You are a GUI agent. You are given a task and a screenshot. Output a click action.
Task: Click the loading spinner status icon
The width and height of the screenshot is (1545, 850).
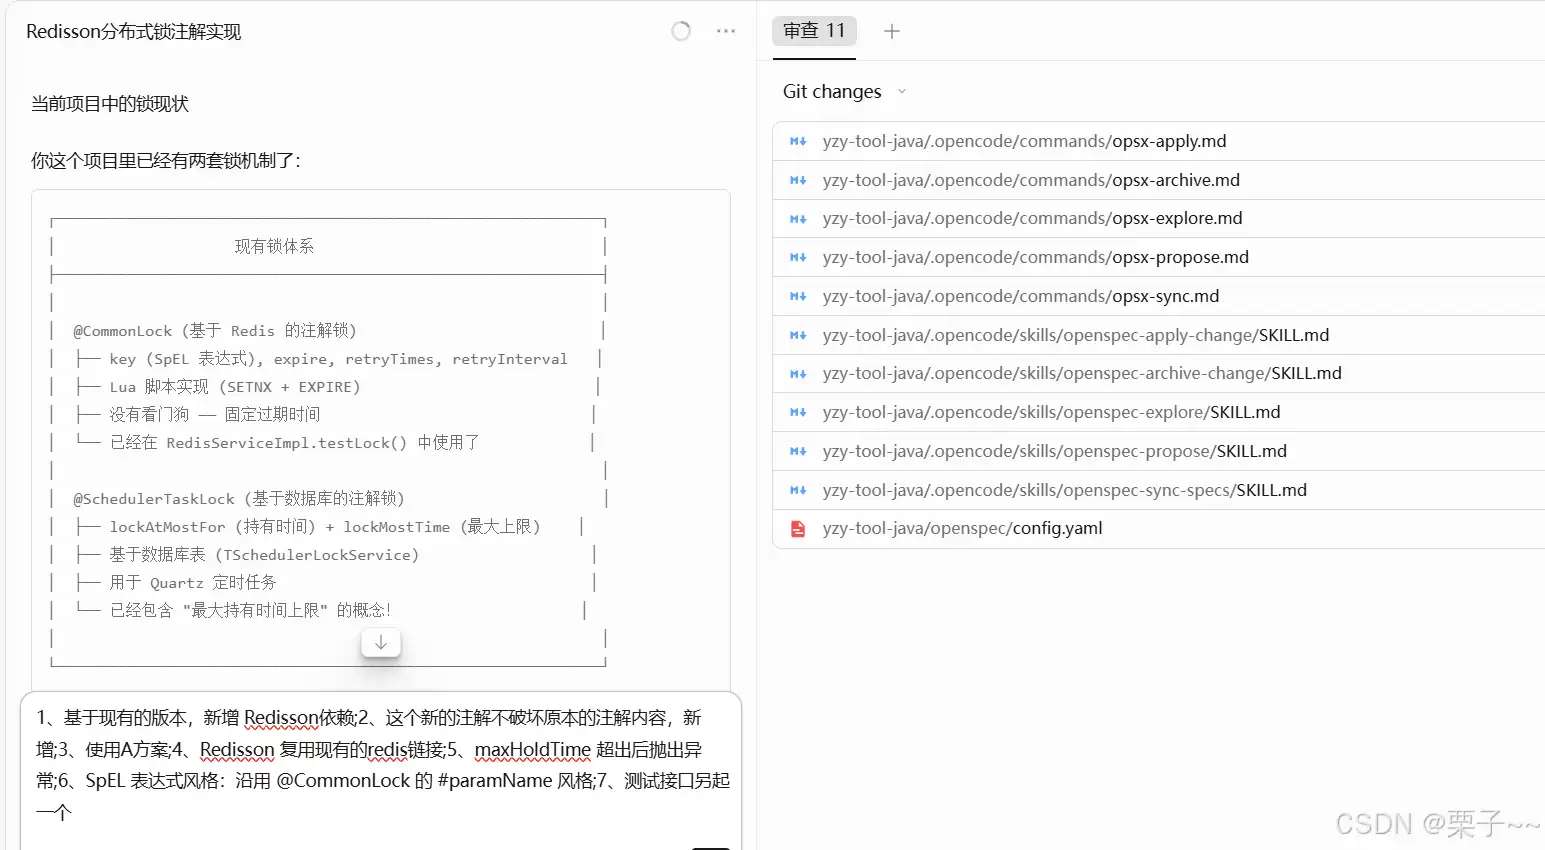(x=681, y=31)
